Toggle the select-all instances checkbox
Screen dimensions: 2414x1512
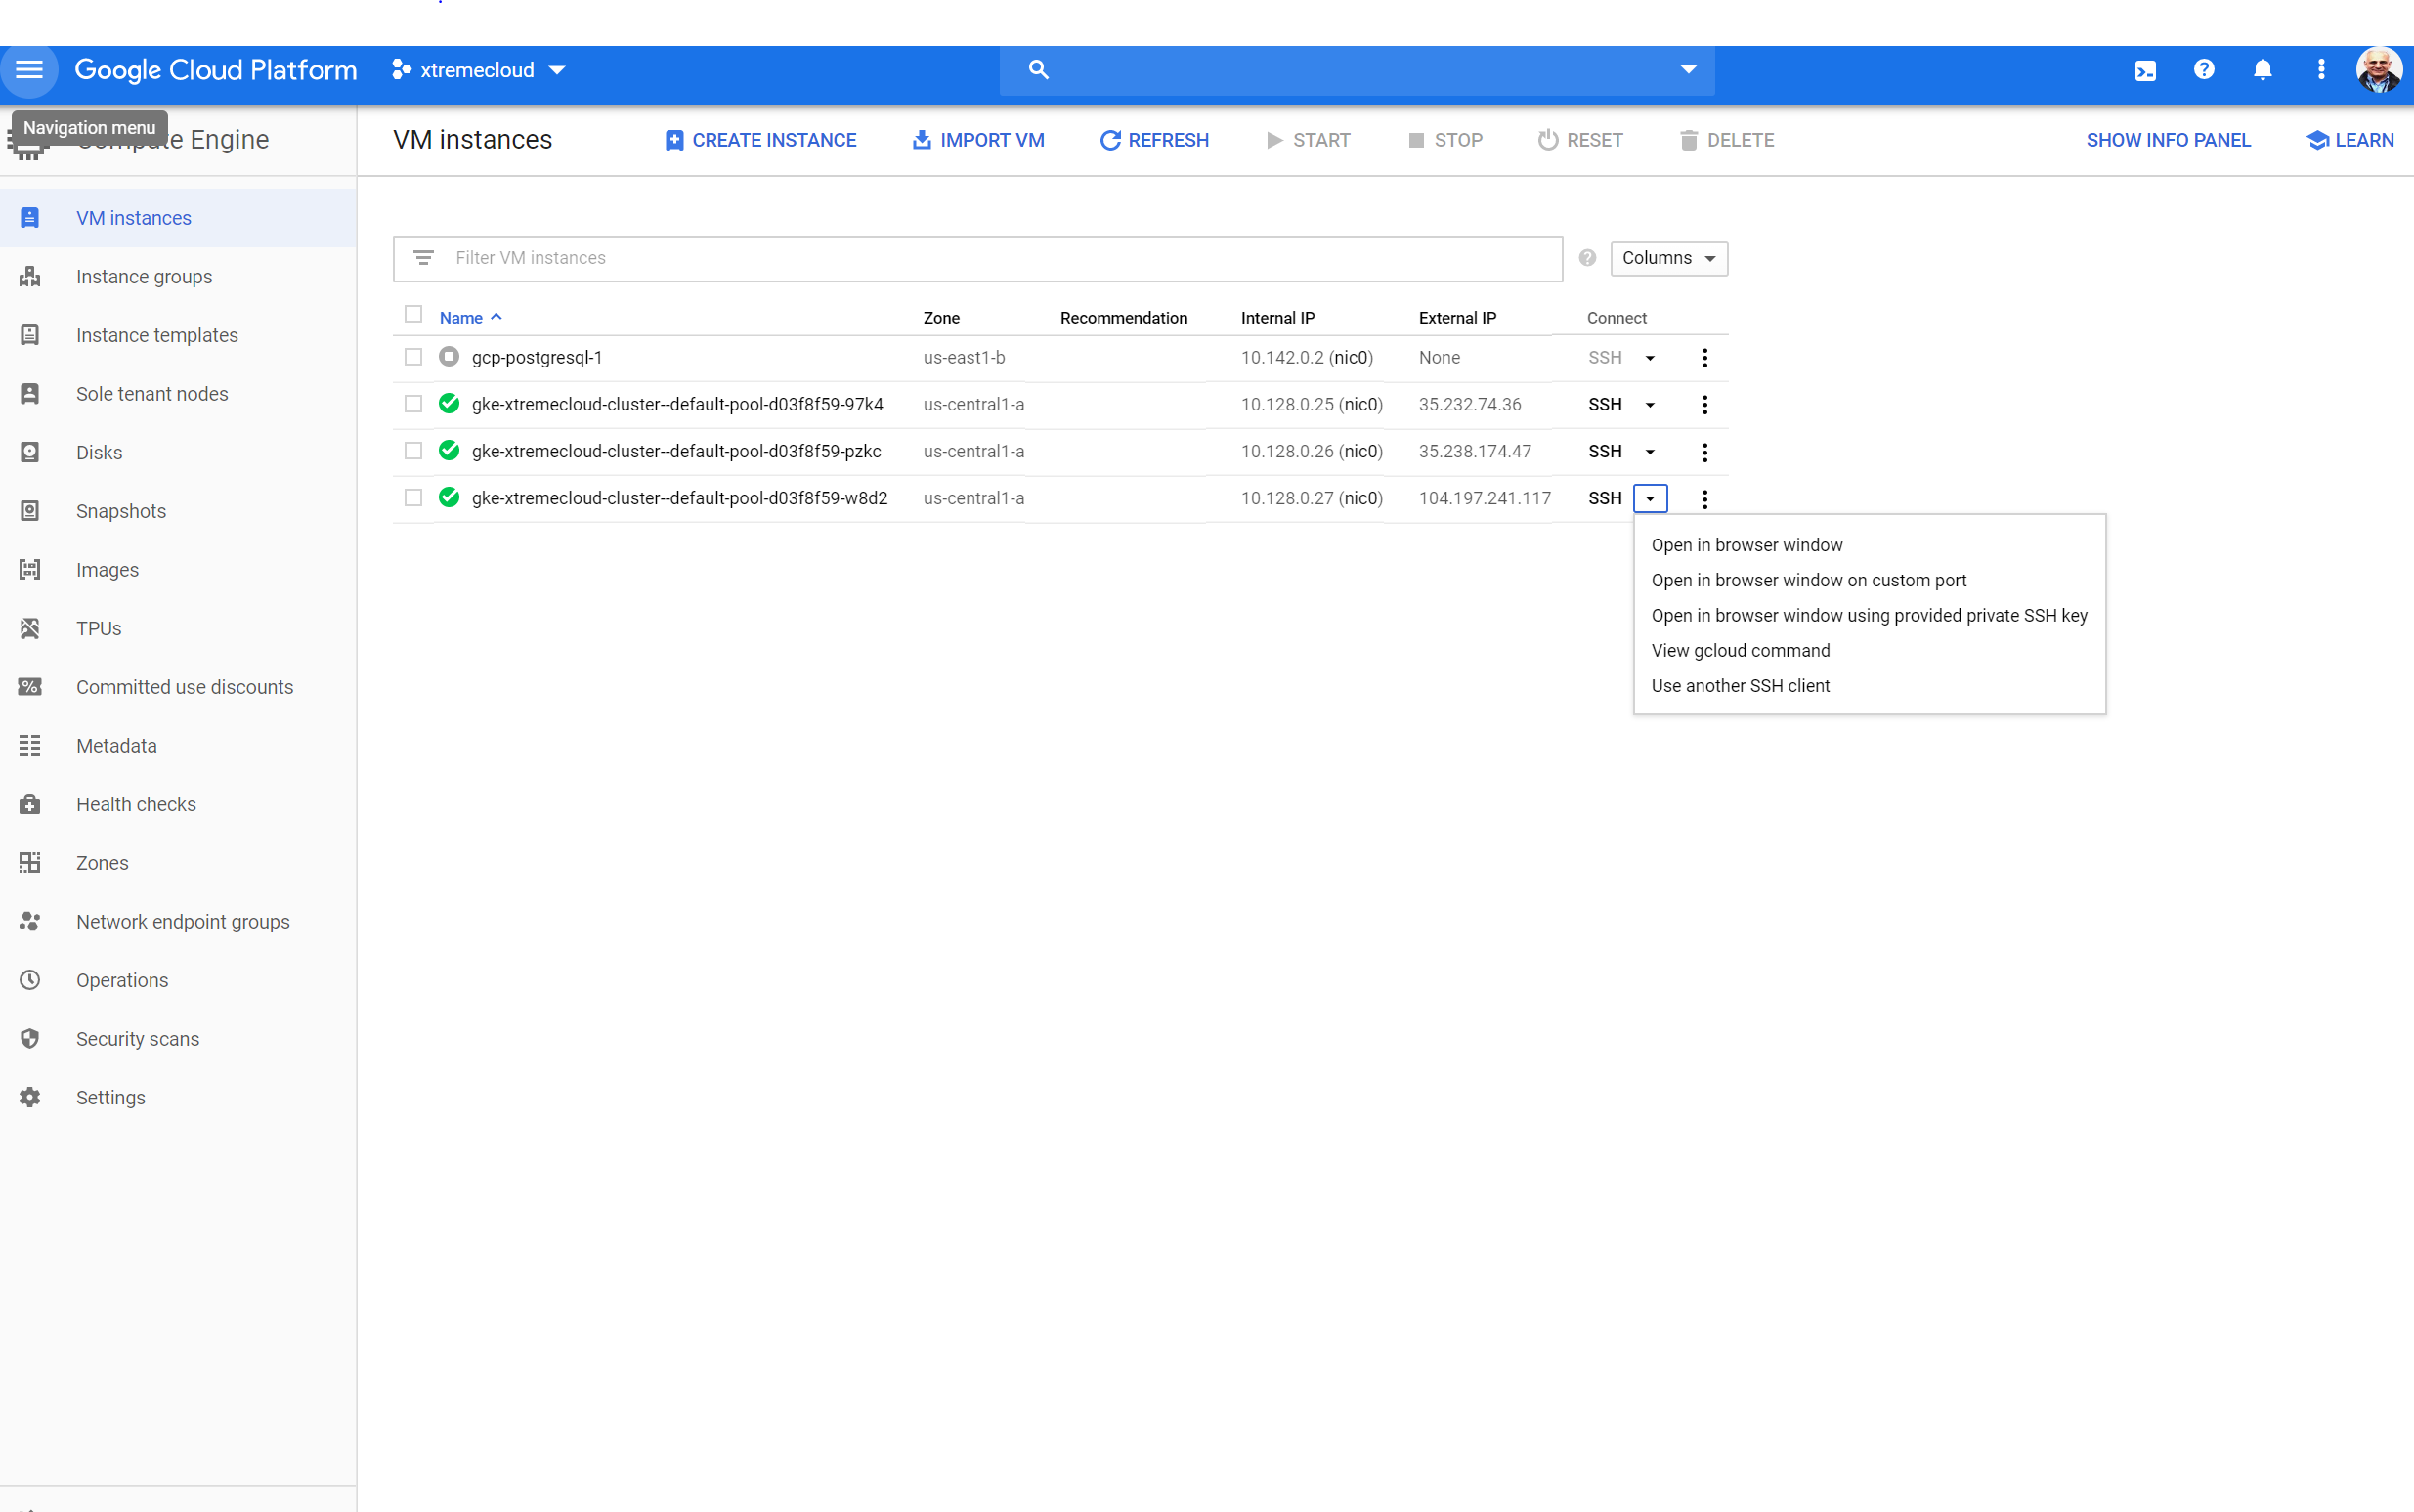(x=413, y=314)
